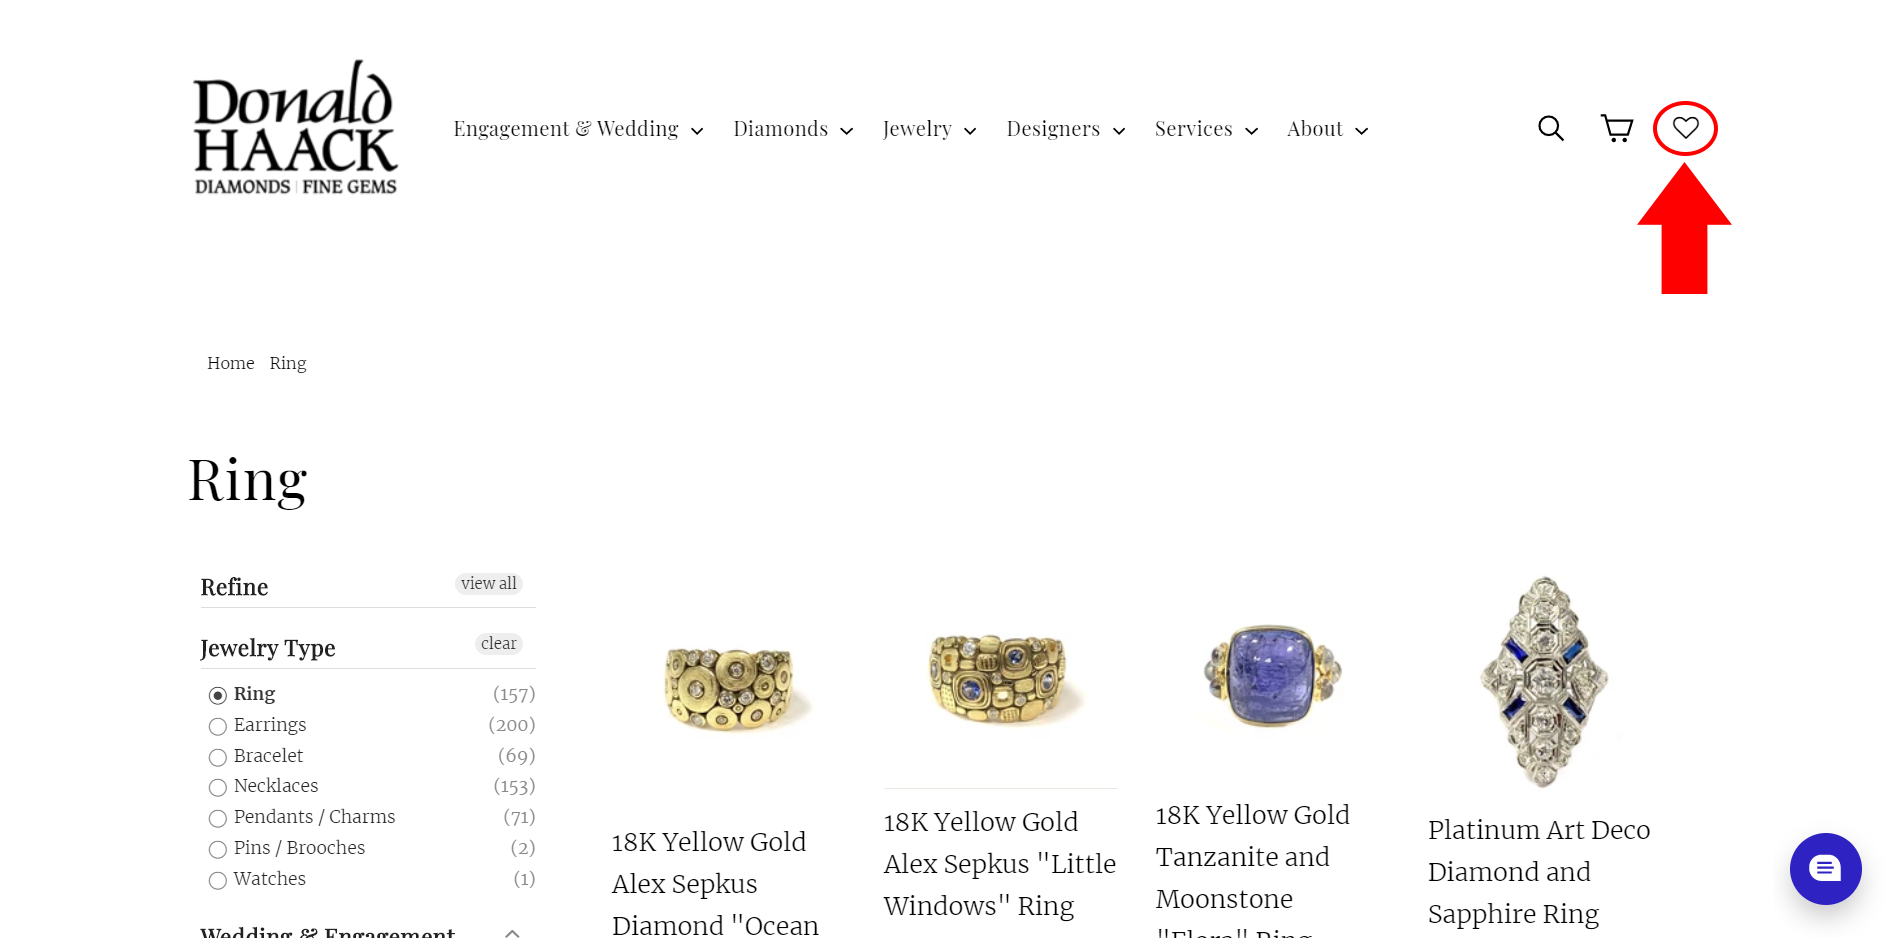Image resolution: width=1893 pixels, height=938 pixels.
Task: Open the shopping cart icon
Action: tap(1617, 128)
